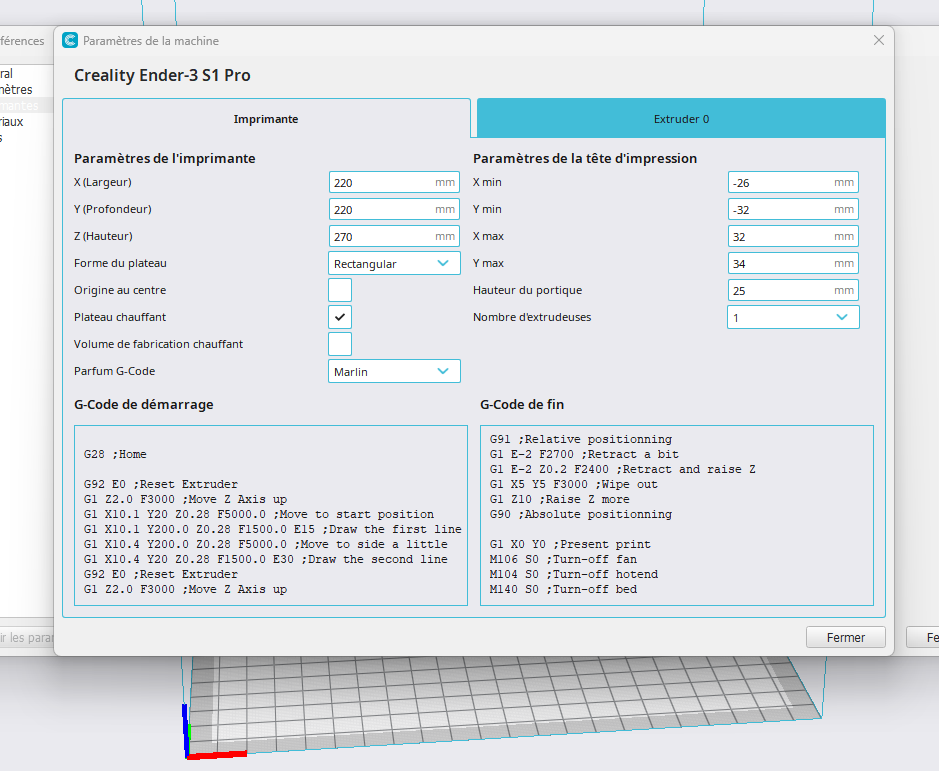Viewport: 939px width, 771px height.
Task: Expand the Parfum G-Code Marlin dropdown
Action: [x=394, y=371]
